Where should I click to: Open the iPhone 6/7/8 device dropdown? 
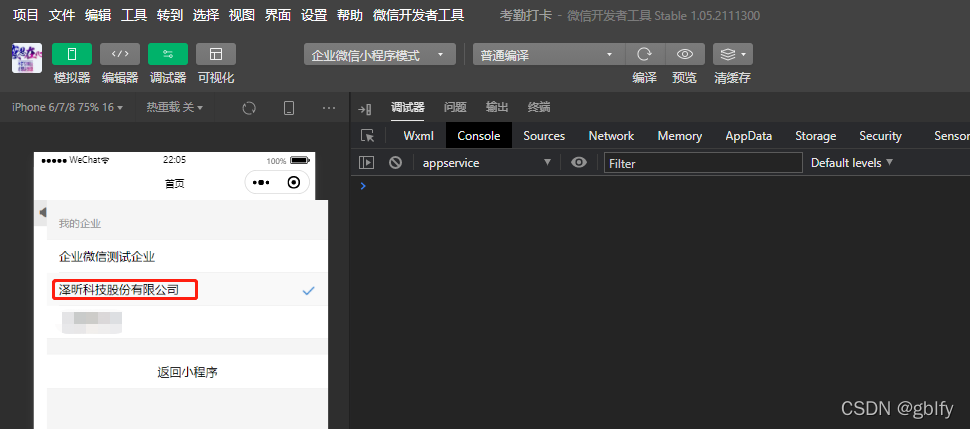(x=67, y=108)
